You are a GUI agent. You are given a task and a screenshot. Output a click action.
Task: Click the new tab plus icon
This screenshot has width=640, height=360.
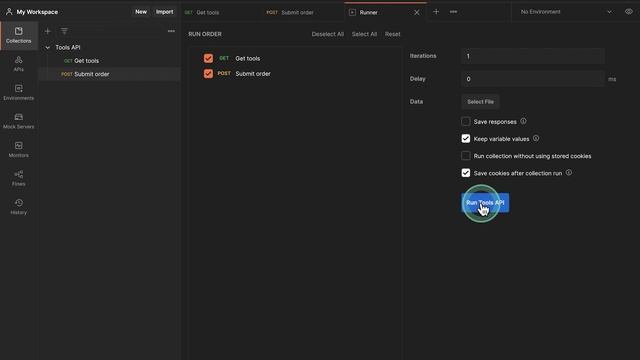tap(436, 12)
